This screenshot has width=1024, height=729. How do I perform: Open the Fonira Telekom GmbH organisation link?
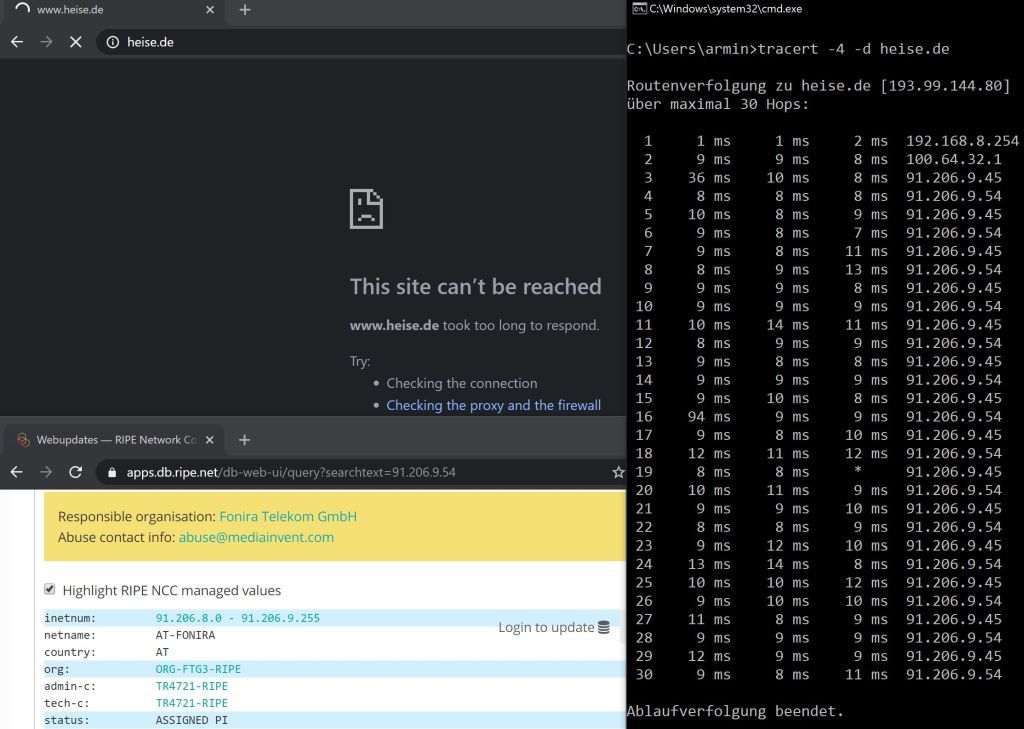(288, 517)
